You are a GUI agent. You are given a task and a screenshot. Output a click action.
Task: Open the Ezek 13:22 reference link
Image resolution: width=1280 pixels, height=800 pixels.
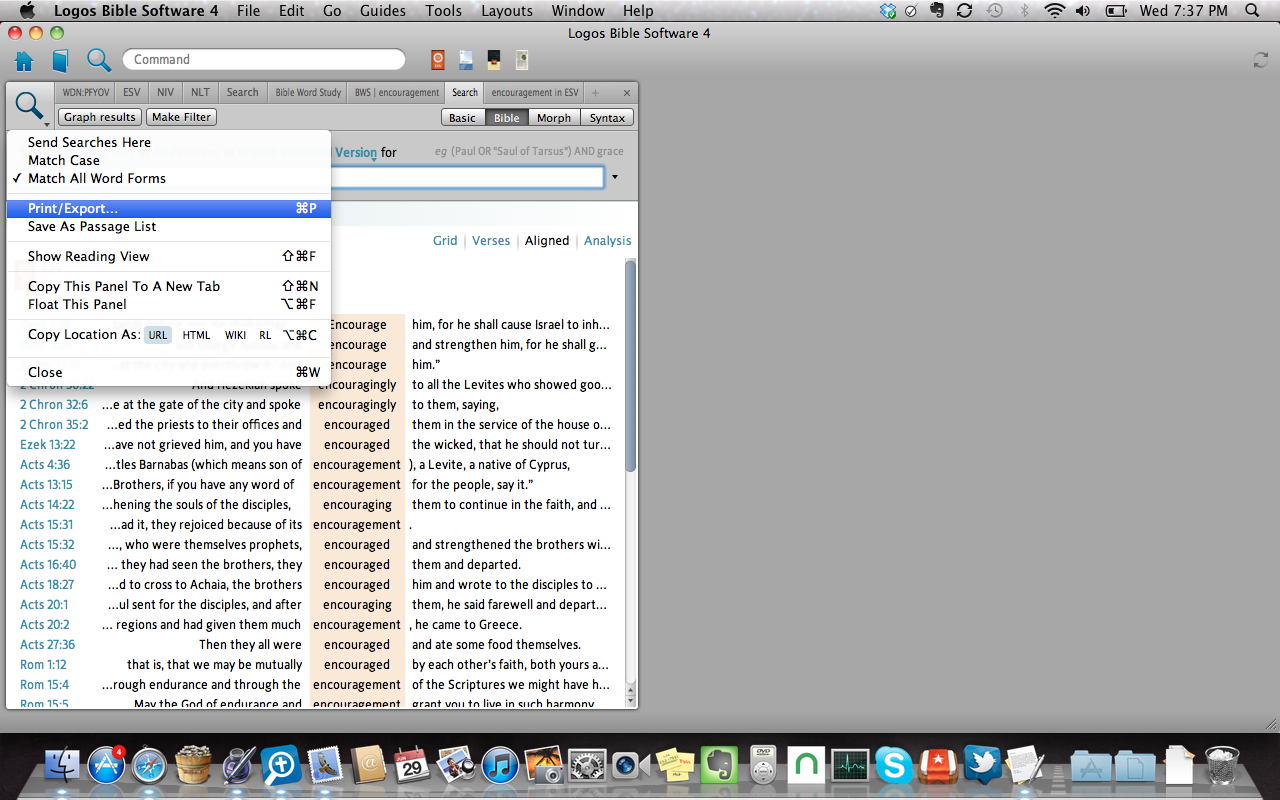click(47, 445)
